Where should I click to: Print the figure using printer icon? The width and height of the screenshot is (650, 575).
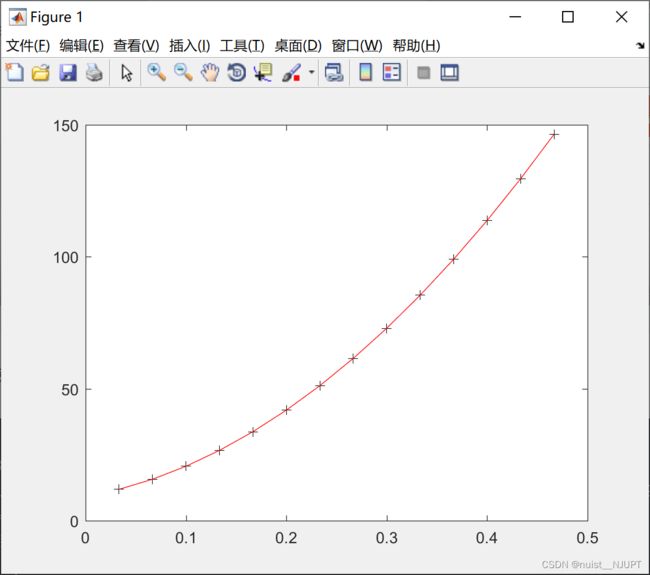[x=94, y=73]
